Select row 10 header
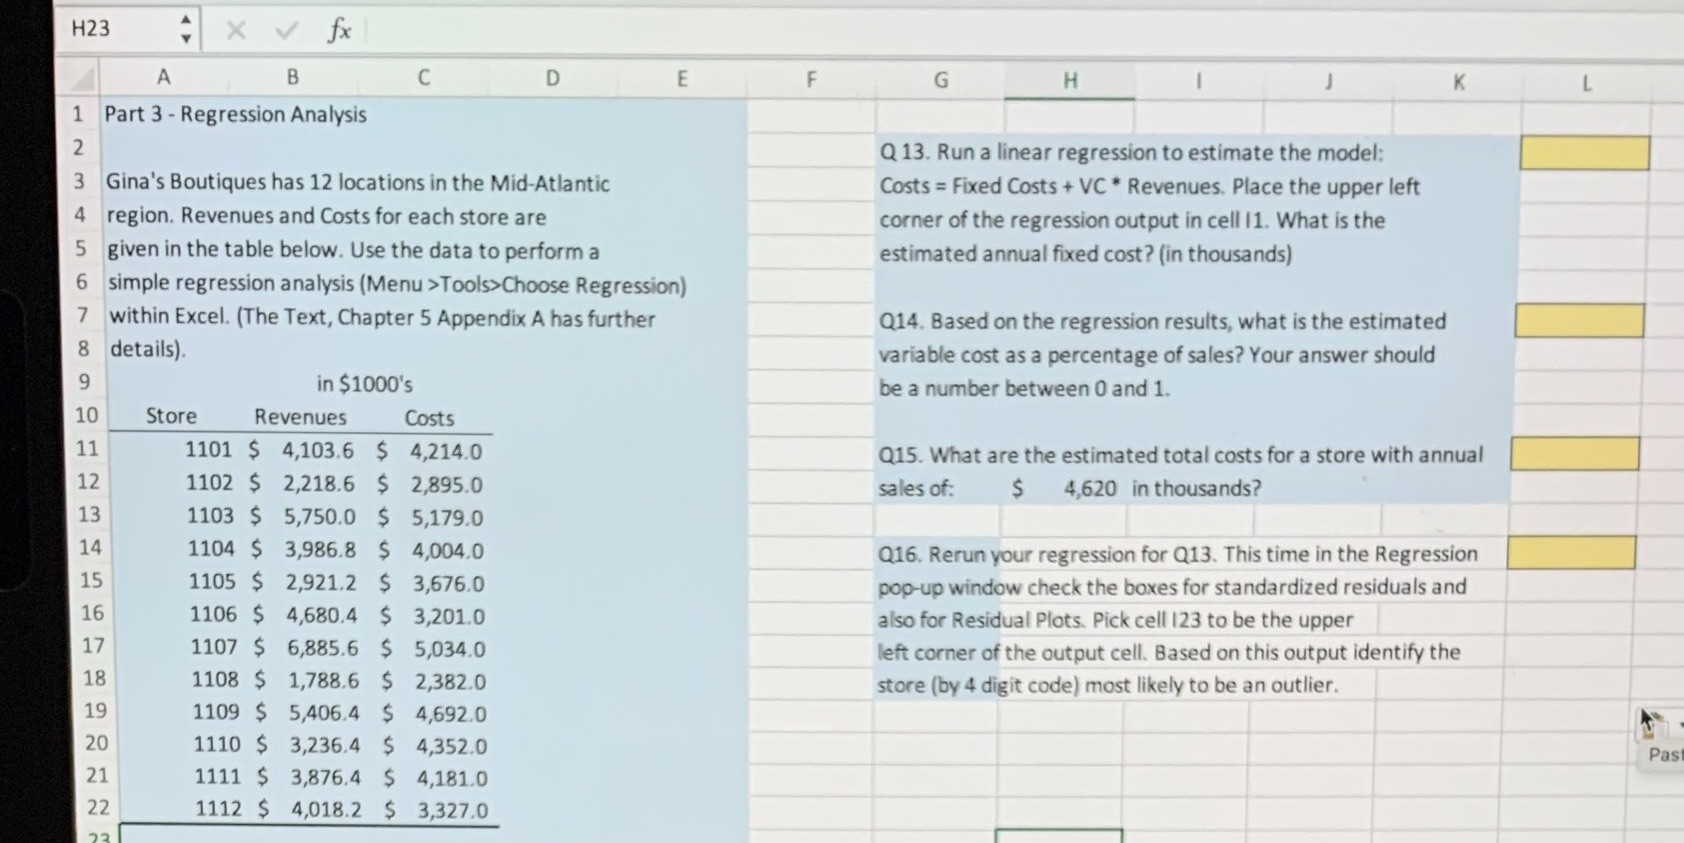The width and height of the screenshot is (1684, 843). tap(86, 415)
